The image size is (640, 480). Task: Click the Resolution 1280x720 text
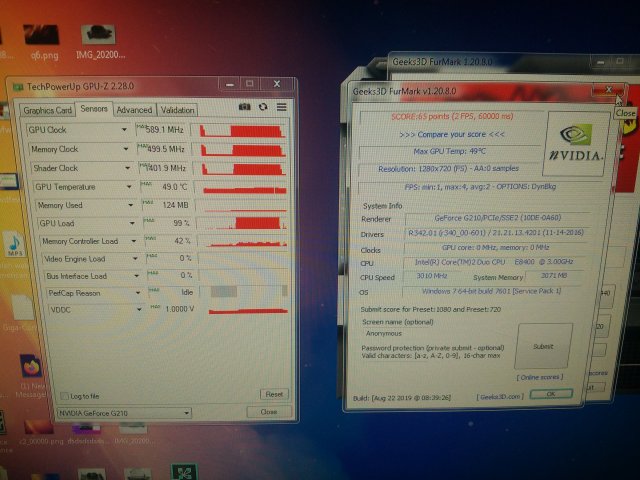[448, 169]
